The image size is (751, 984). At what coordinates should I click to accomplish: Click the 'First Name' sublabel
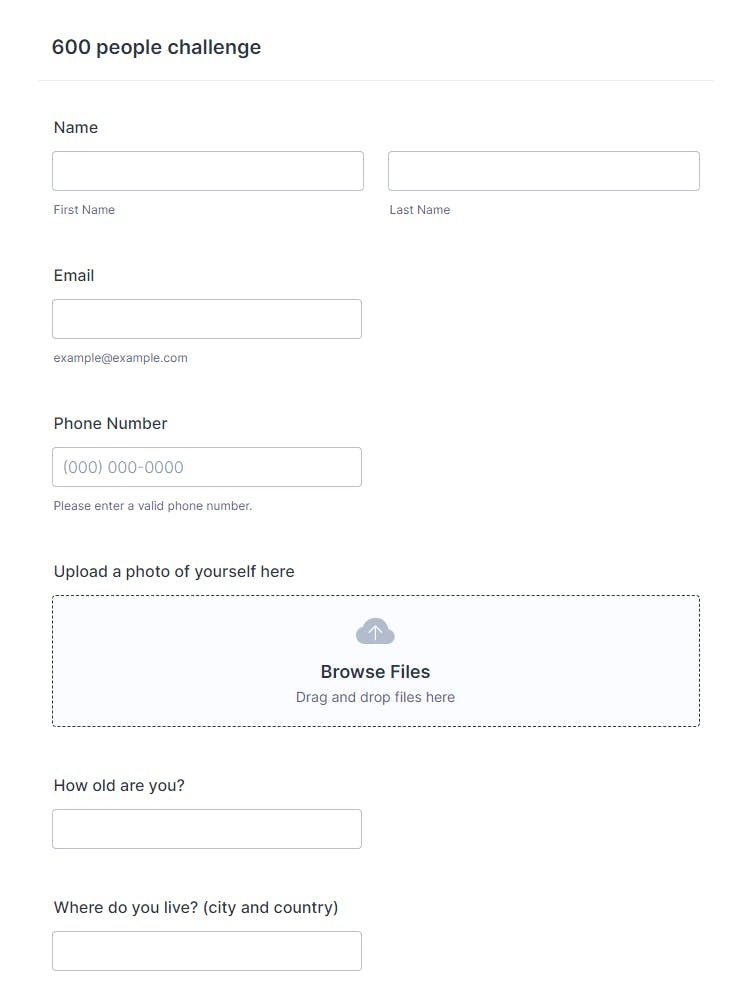tap(84, 210)
